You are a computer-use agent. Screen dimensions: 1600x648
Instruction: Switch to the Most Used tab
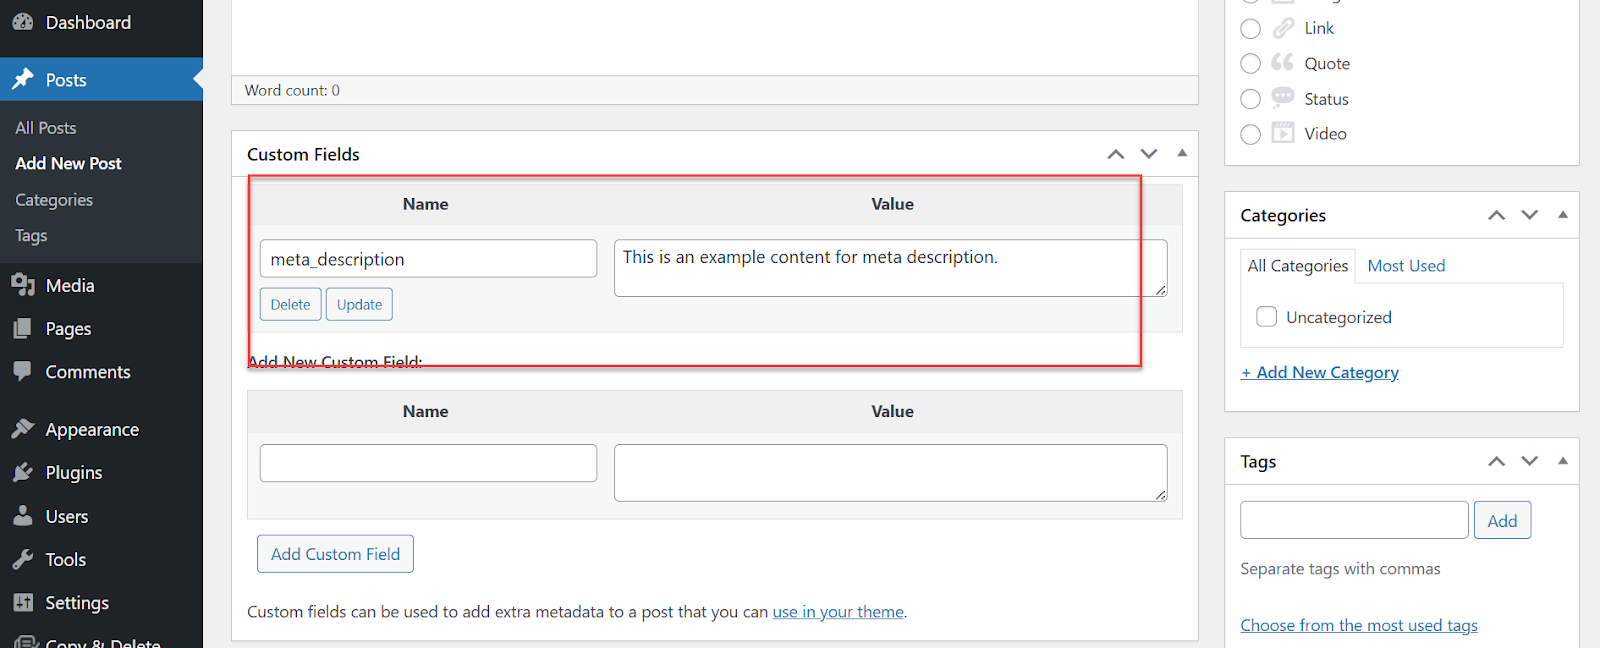point(1406,266)
